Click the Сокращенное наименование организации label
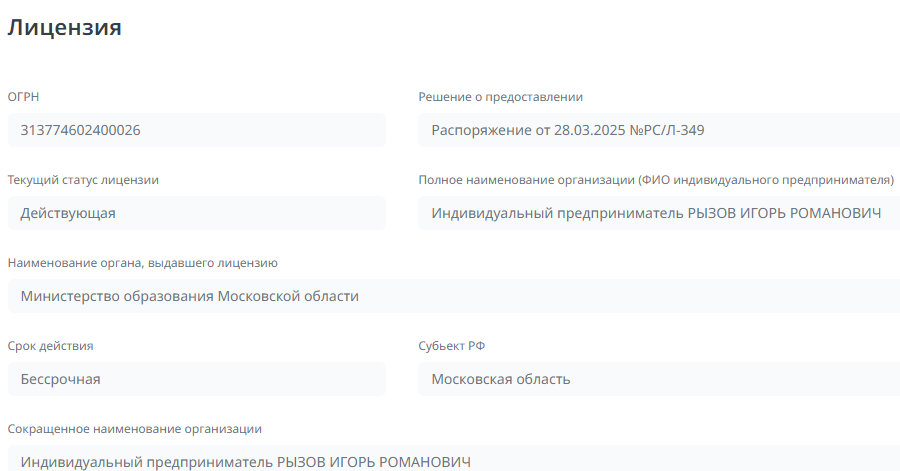900x471 pixels. [134, 429]
